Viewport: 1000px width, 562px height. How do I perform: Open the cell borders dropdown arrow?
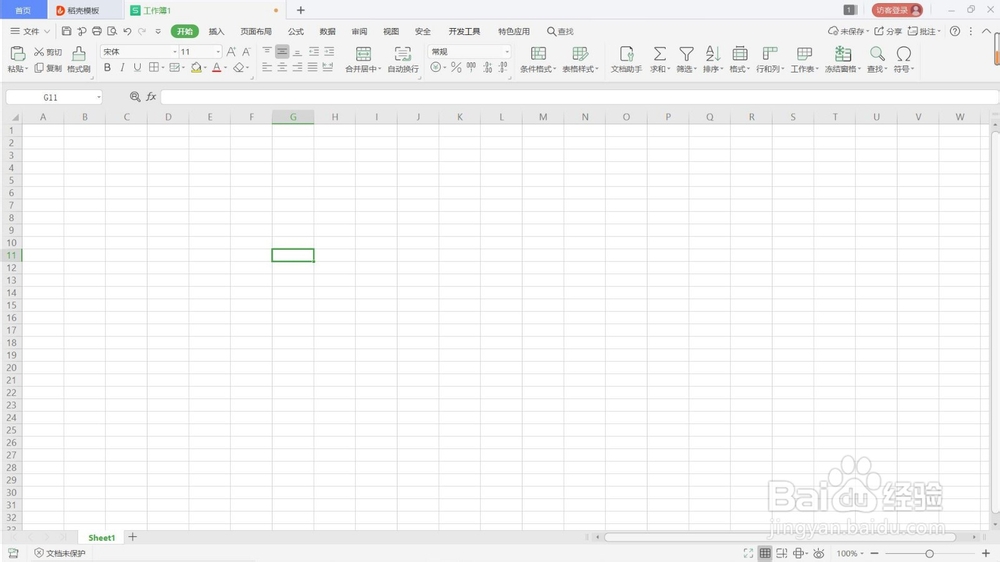point(163,67)
